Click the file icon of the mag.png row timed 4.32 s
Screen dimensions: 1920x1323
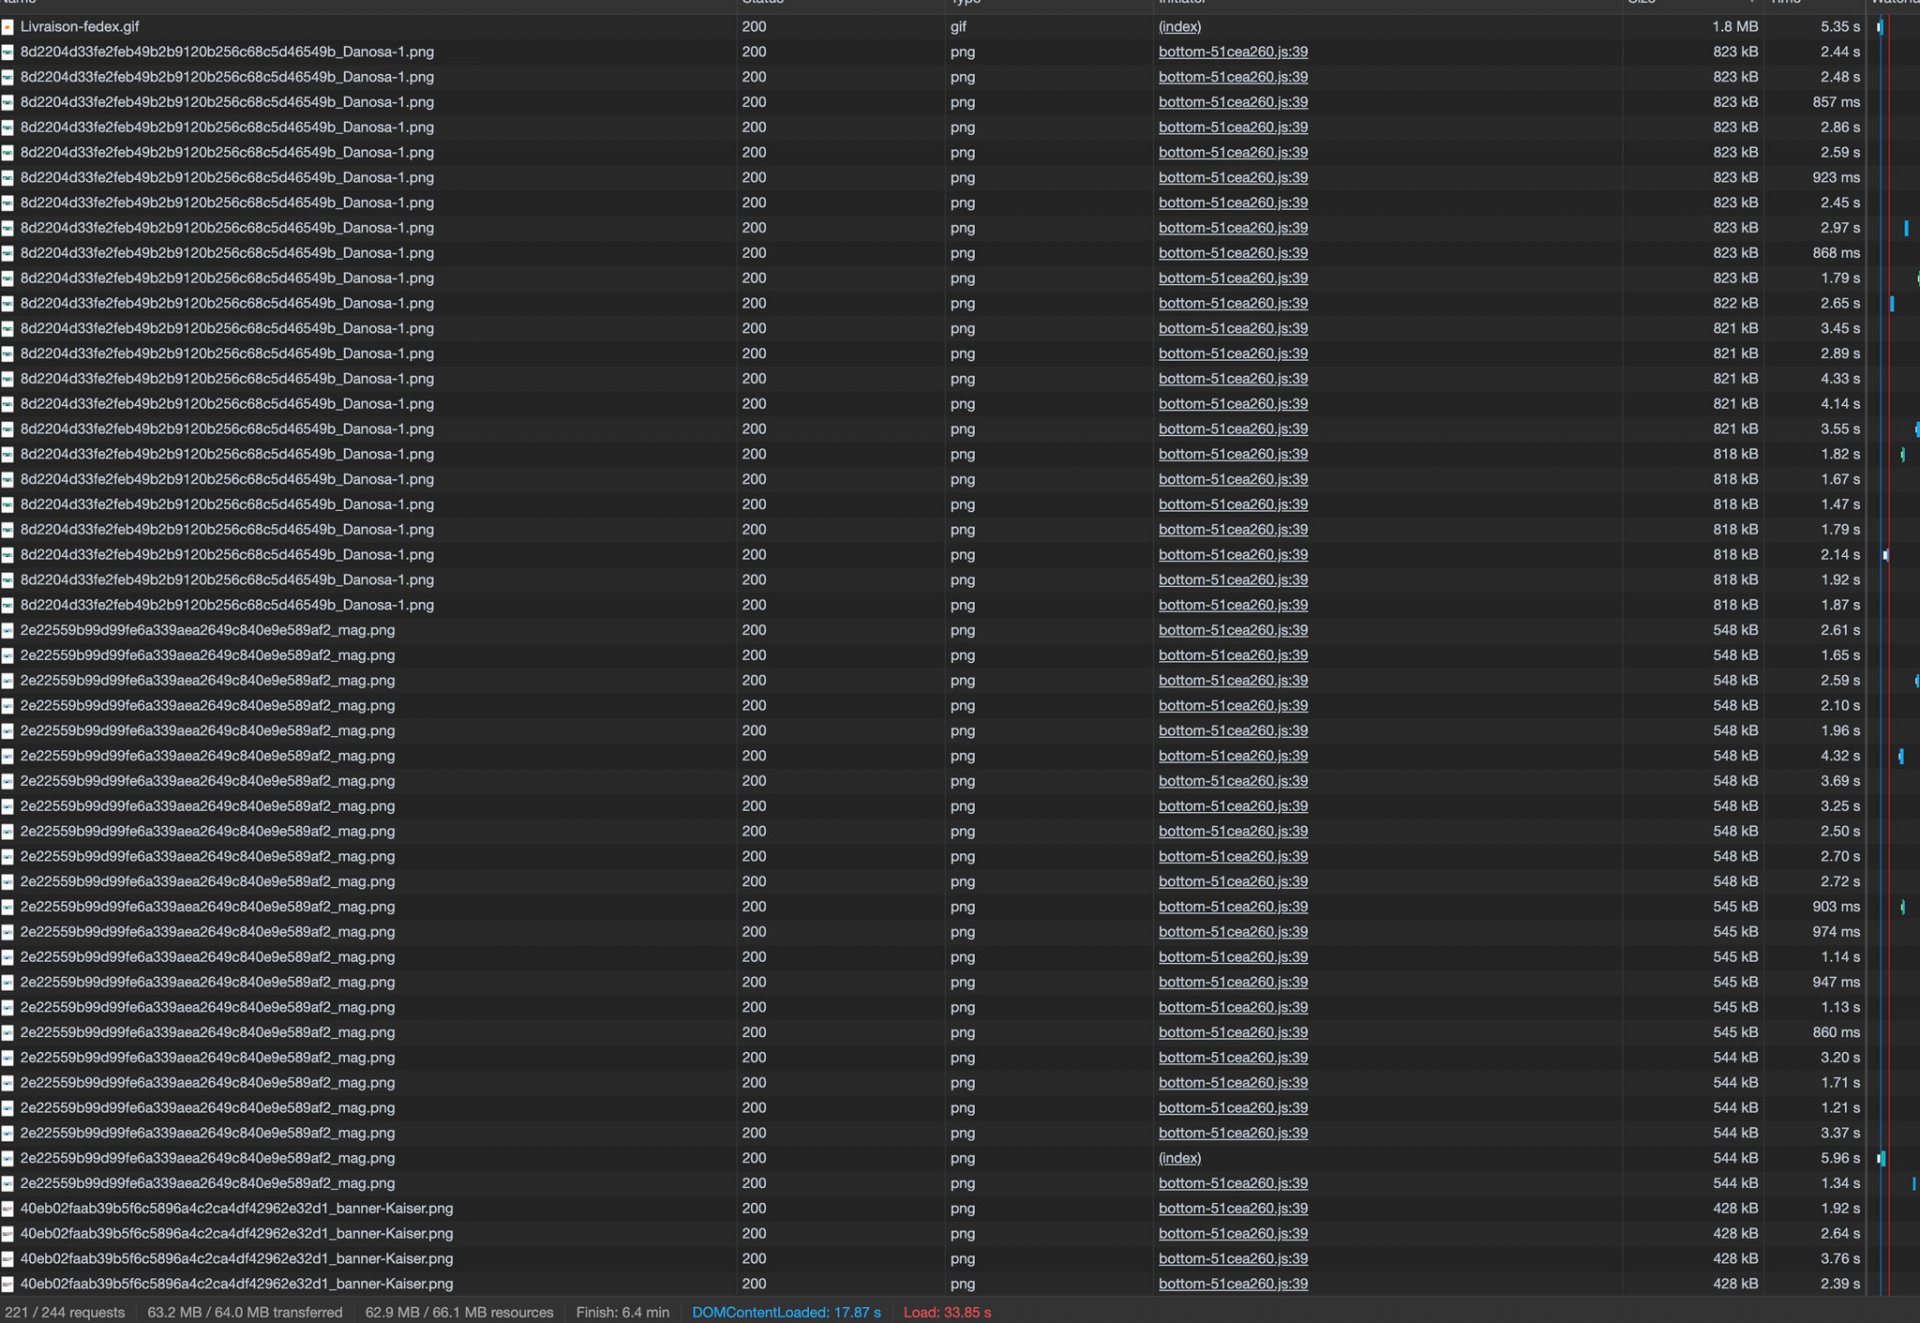tap(8, 756)
